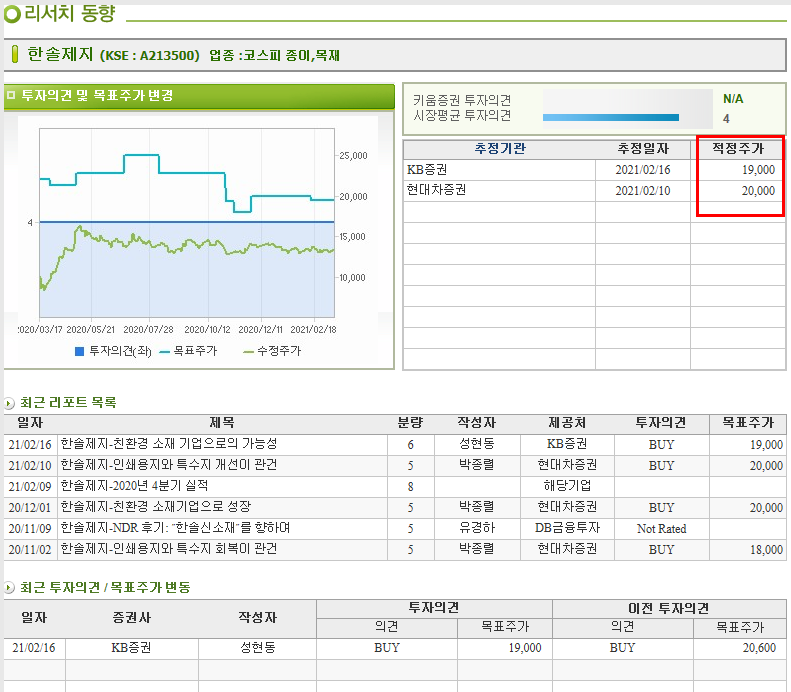Sort by the 추정기관 column header

[x=500, y=148]
